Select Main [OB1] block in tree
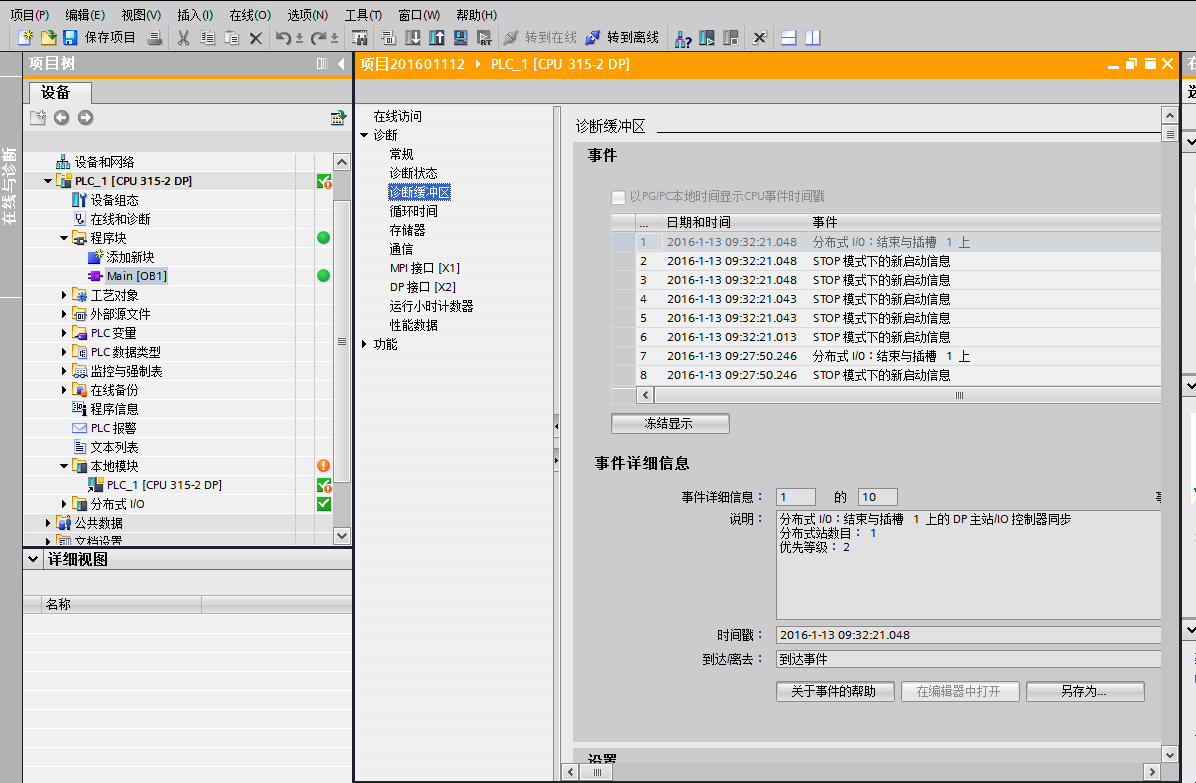This screenshot has width=1196, height=783. tap(137, 276)
